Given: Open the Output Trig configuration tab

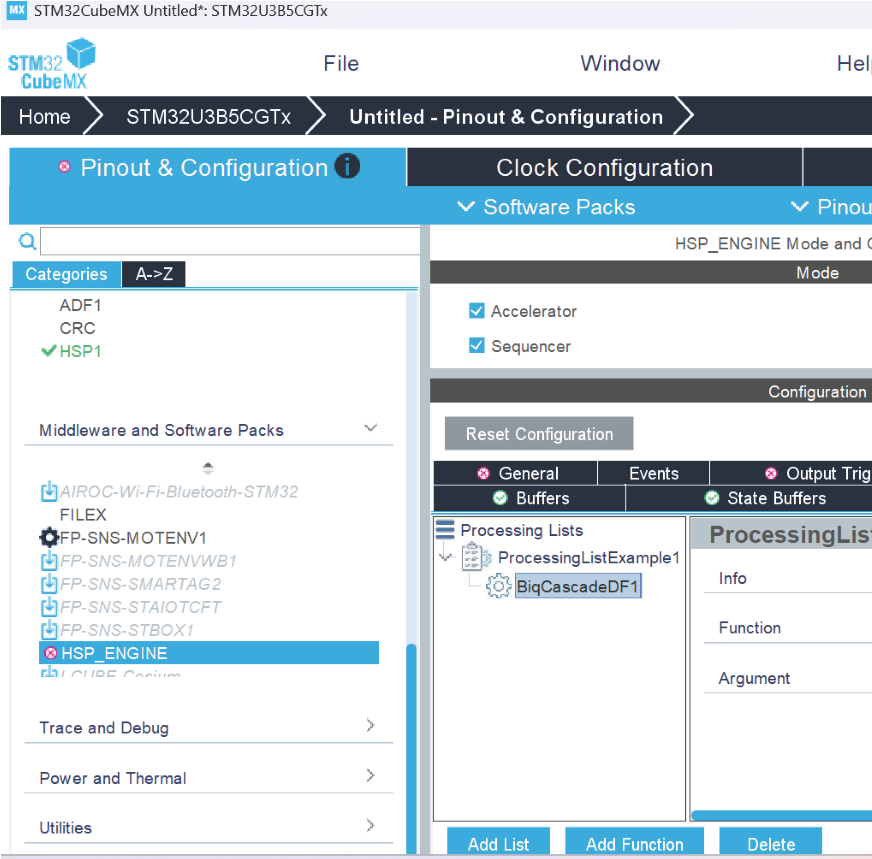Looking at the screenshot, I should tap(791, 473).
